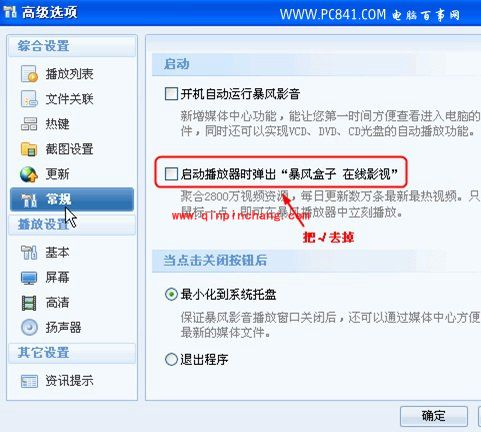This screenshot has width=481, height=432.
Task: Open the 热键 hotkey settings icon
Action: pos(29,124)
